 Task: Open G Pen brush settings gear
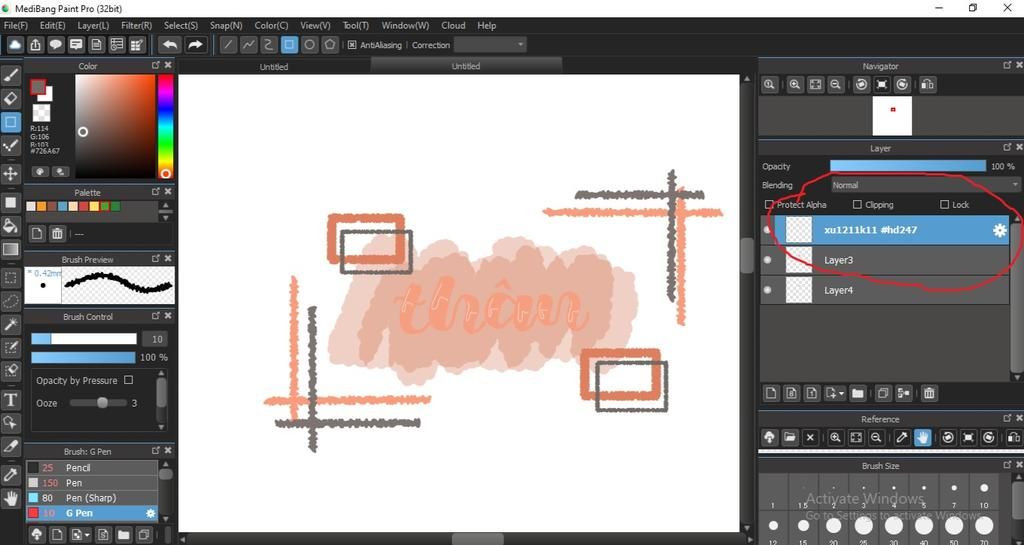pos(150,514)
